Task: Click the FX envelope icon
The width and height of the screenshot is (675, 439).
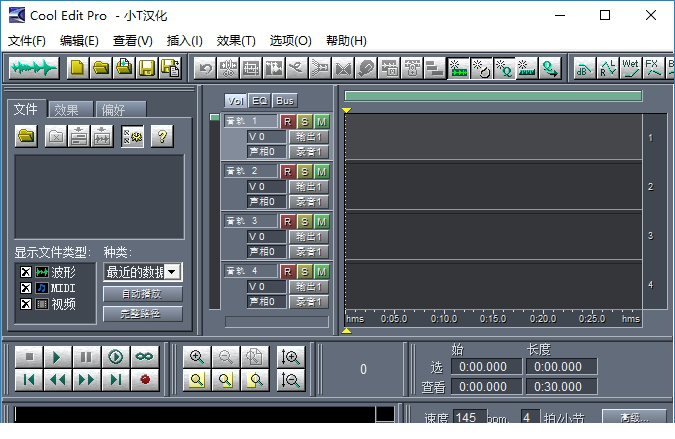Action: [653, 68]
